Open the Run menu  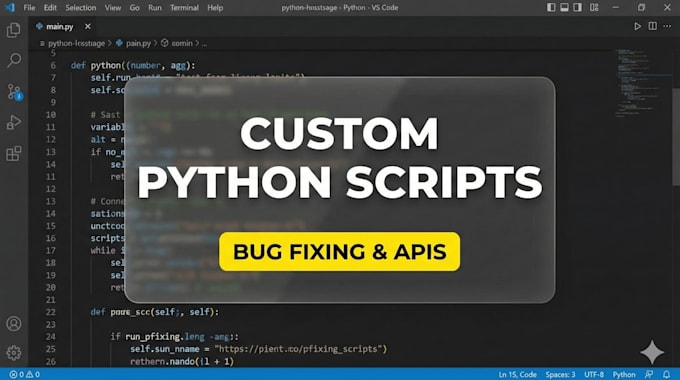155,8
